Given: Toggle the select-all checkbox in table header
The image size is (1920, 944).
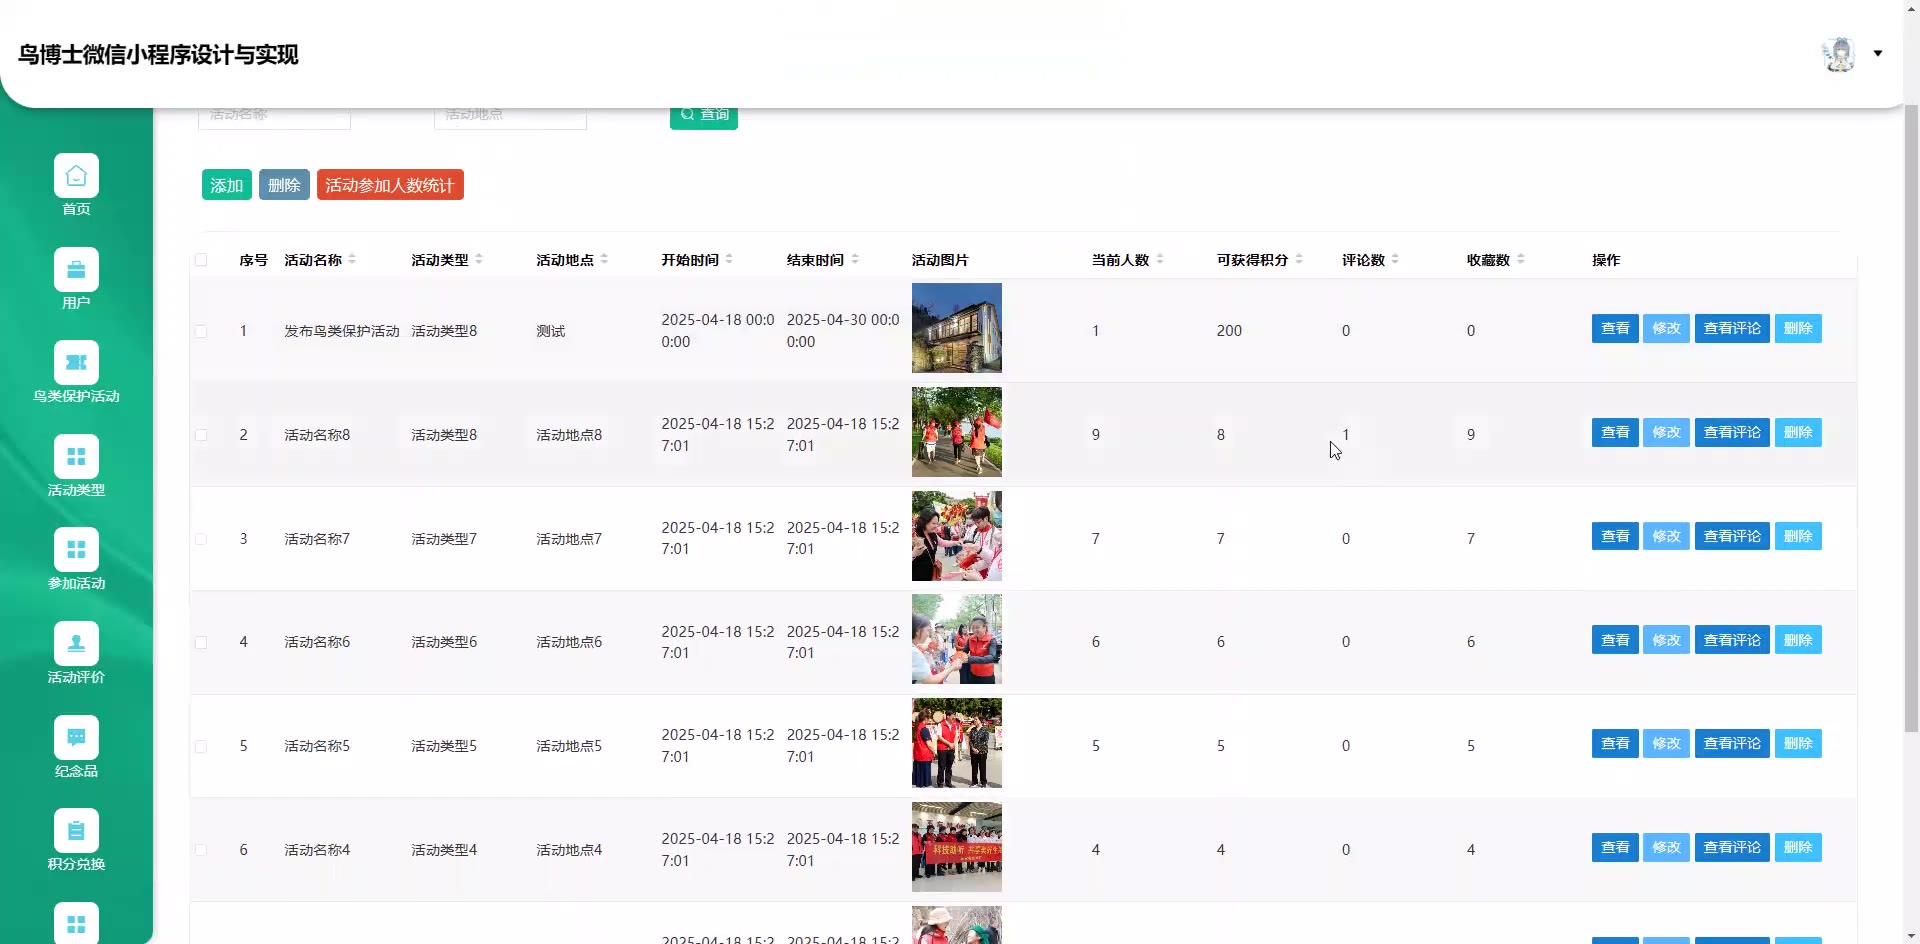Looking at the screenshot, I should click(201, 260).
